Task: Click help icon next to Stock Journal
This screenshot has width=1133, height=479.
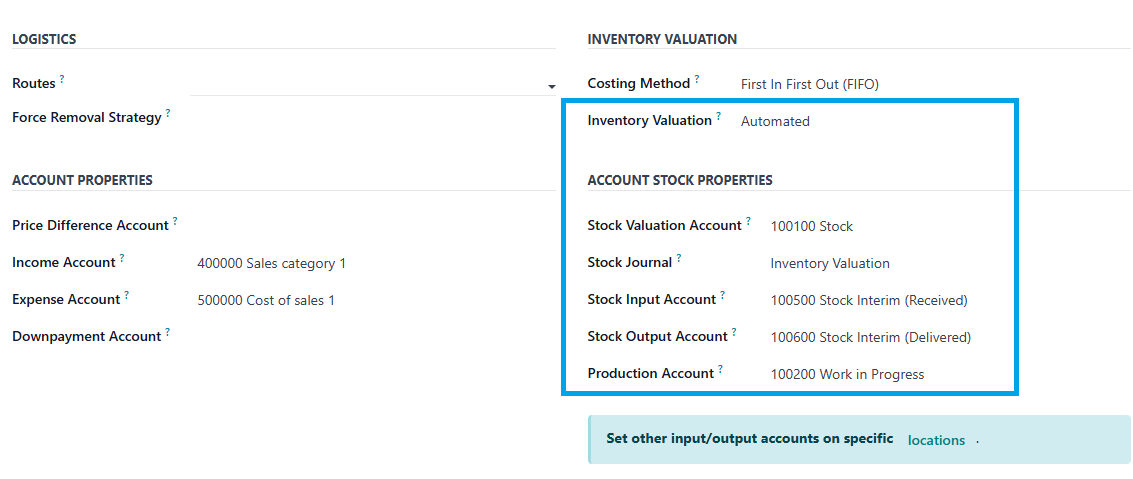Action: coord(679,257)
